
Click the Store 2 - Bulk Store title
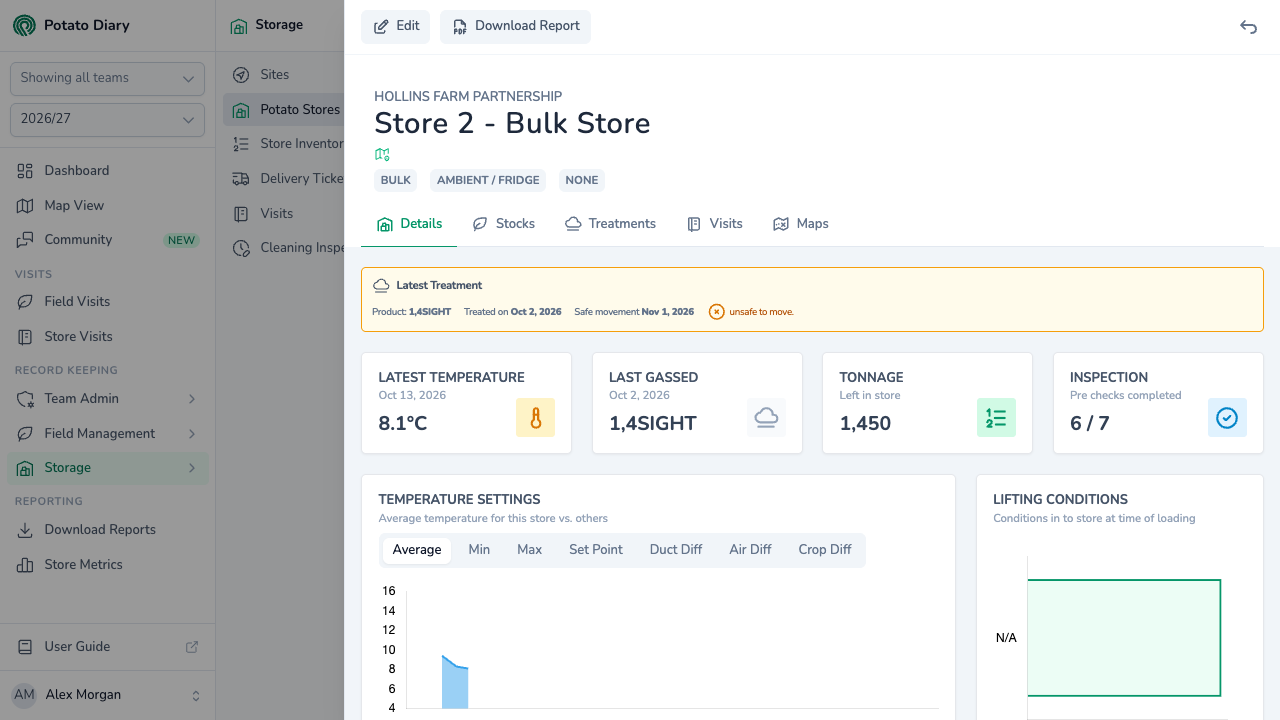coord(512,124)
